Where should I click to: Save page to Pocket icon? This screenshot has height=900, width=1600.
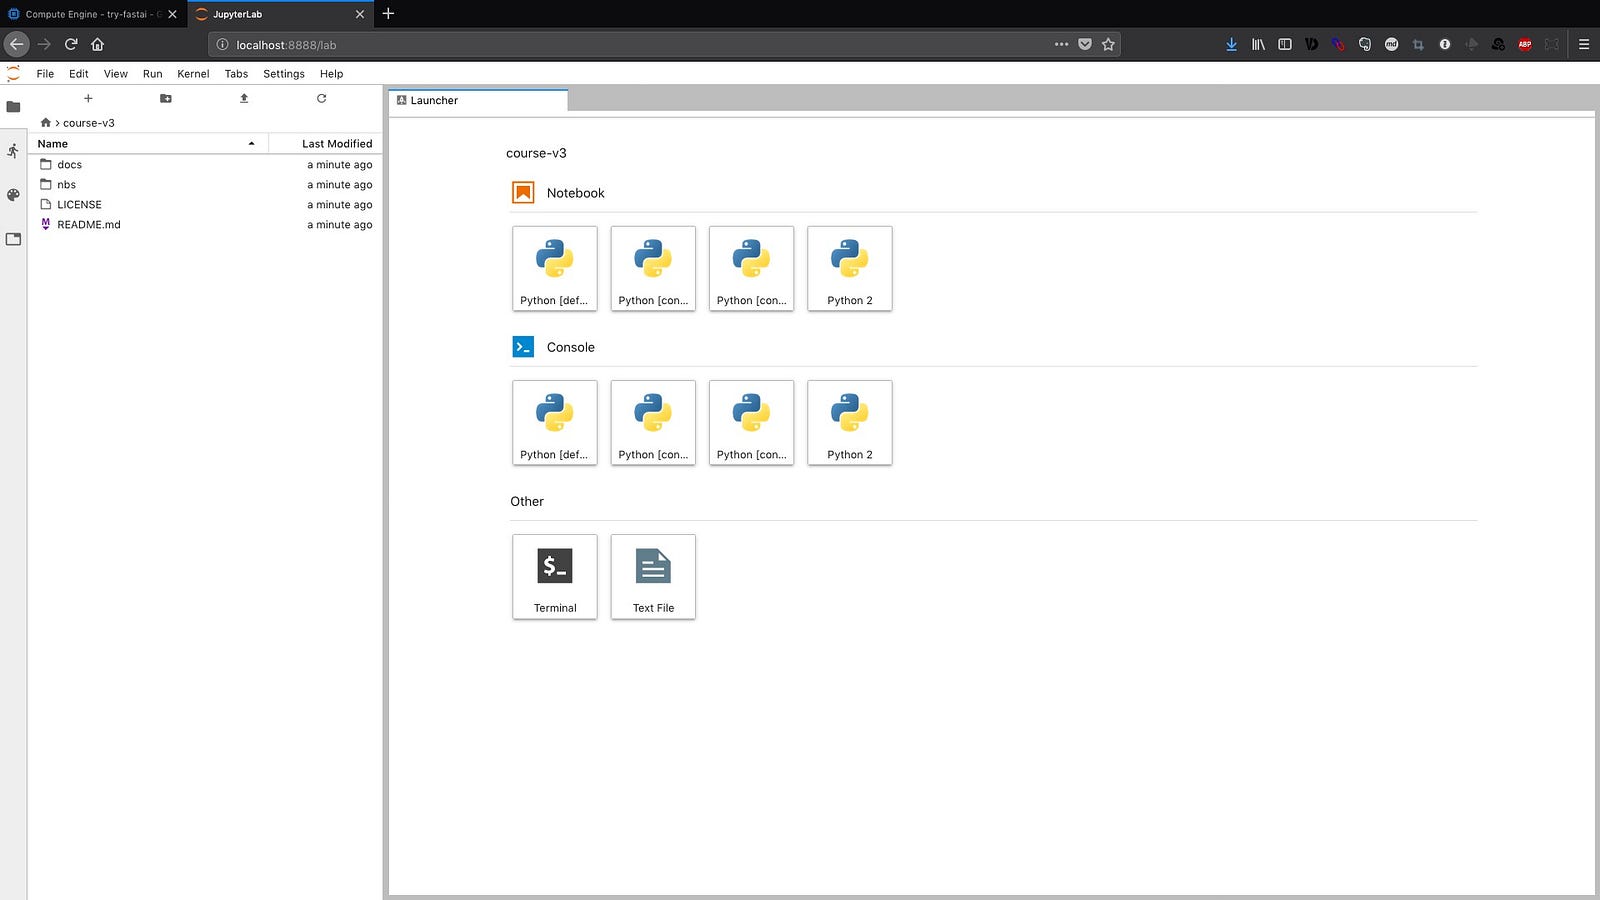[x=1085, y=44]
